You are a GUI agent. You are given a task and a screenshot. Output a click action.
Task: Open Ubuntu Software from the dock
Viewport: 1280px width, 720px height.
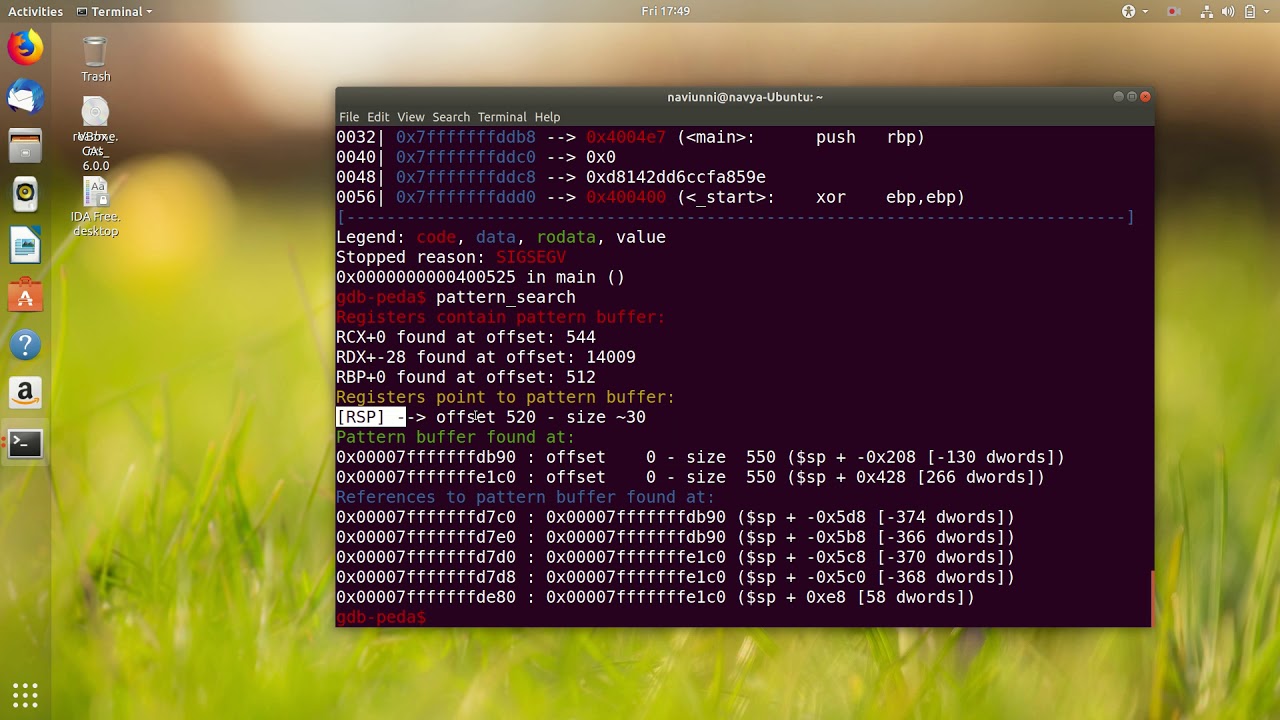pos(25,295)
